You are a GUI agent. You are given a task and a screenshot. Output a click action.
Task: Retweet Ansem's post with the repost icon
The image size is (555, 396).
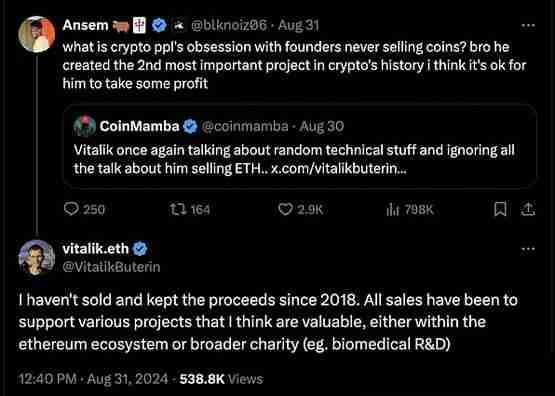pos(176,210)
